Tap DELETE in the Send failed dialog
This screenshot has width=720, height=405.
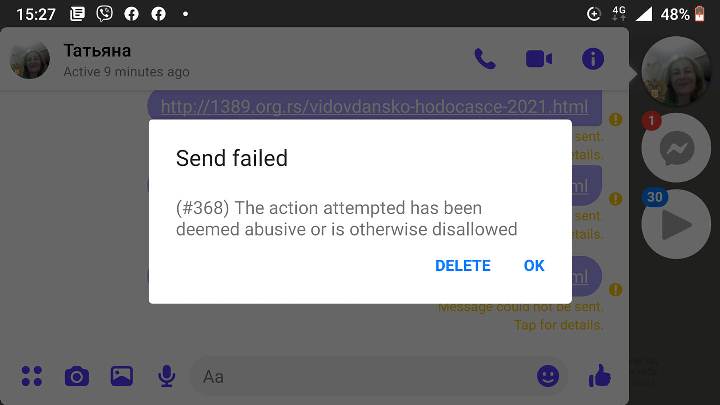tap(462, 265)
